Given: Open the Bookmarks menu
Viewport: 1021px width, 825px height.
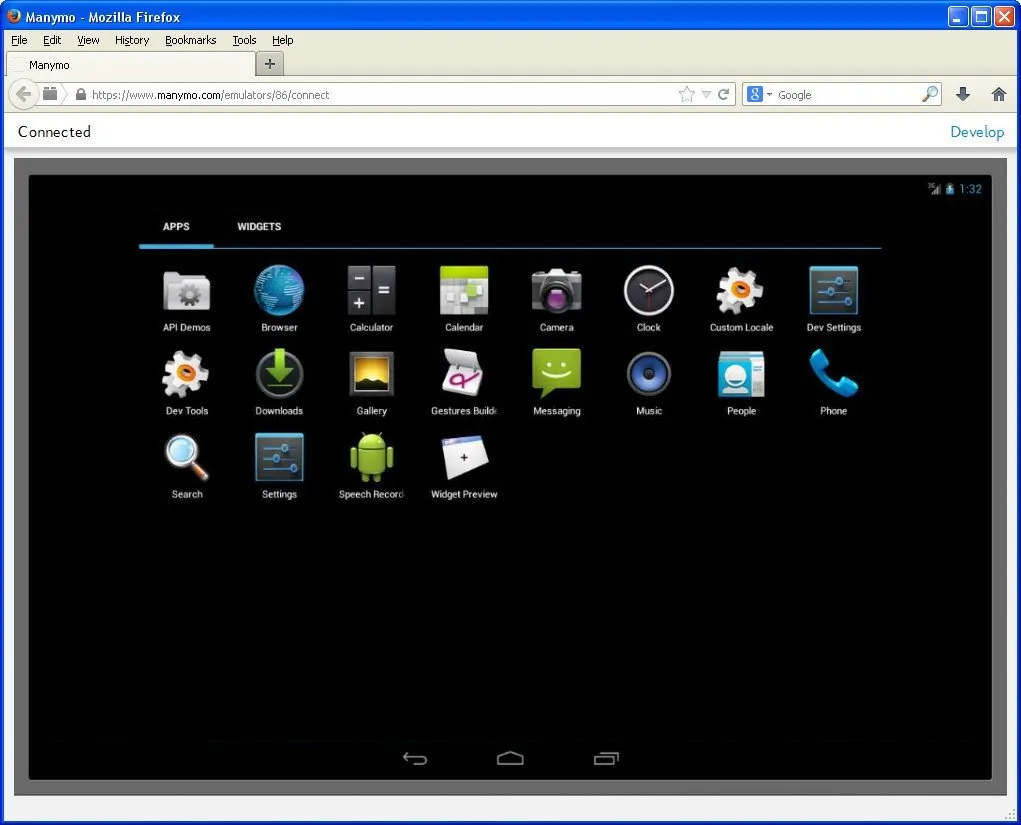Looking at the screenshot, I should (x=190, y=40).
